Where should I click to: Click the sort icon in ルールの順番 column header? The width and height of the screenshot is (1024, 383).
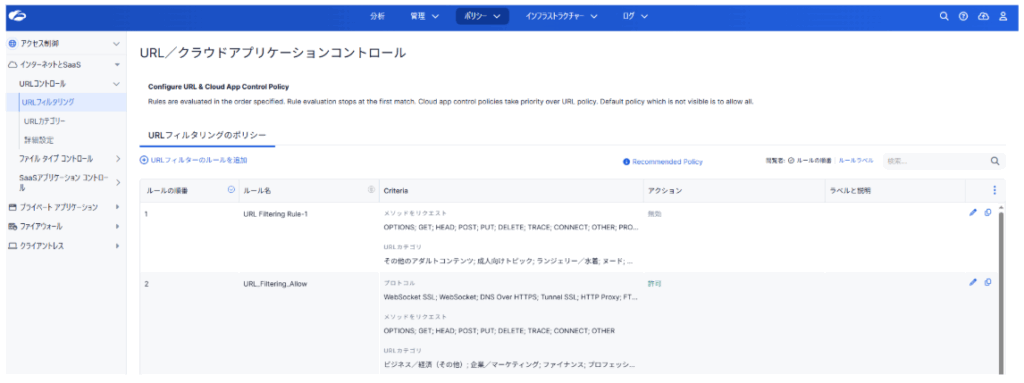(x=231, y=190)
